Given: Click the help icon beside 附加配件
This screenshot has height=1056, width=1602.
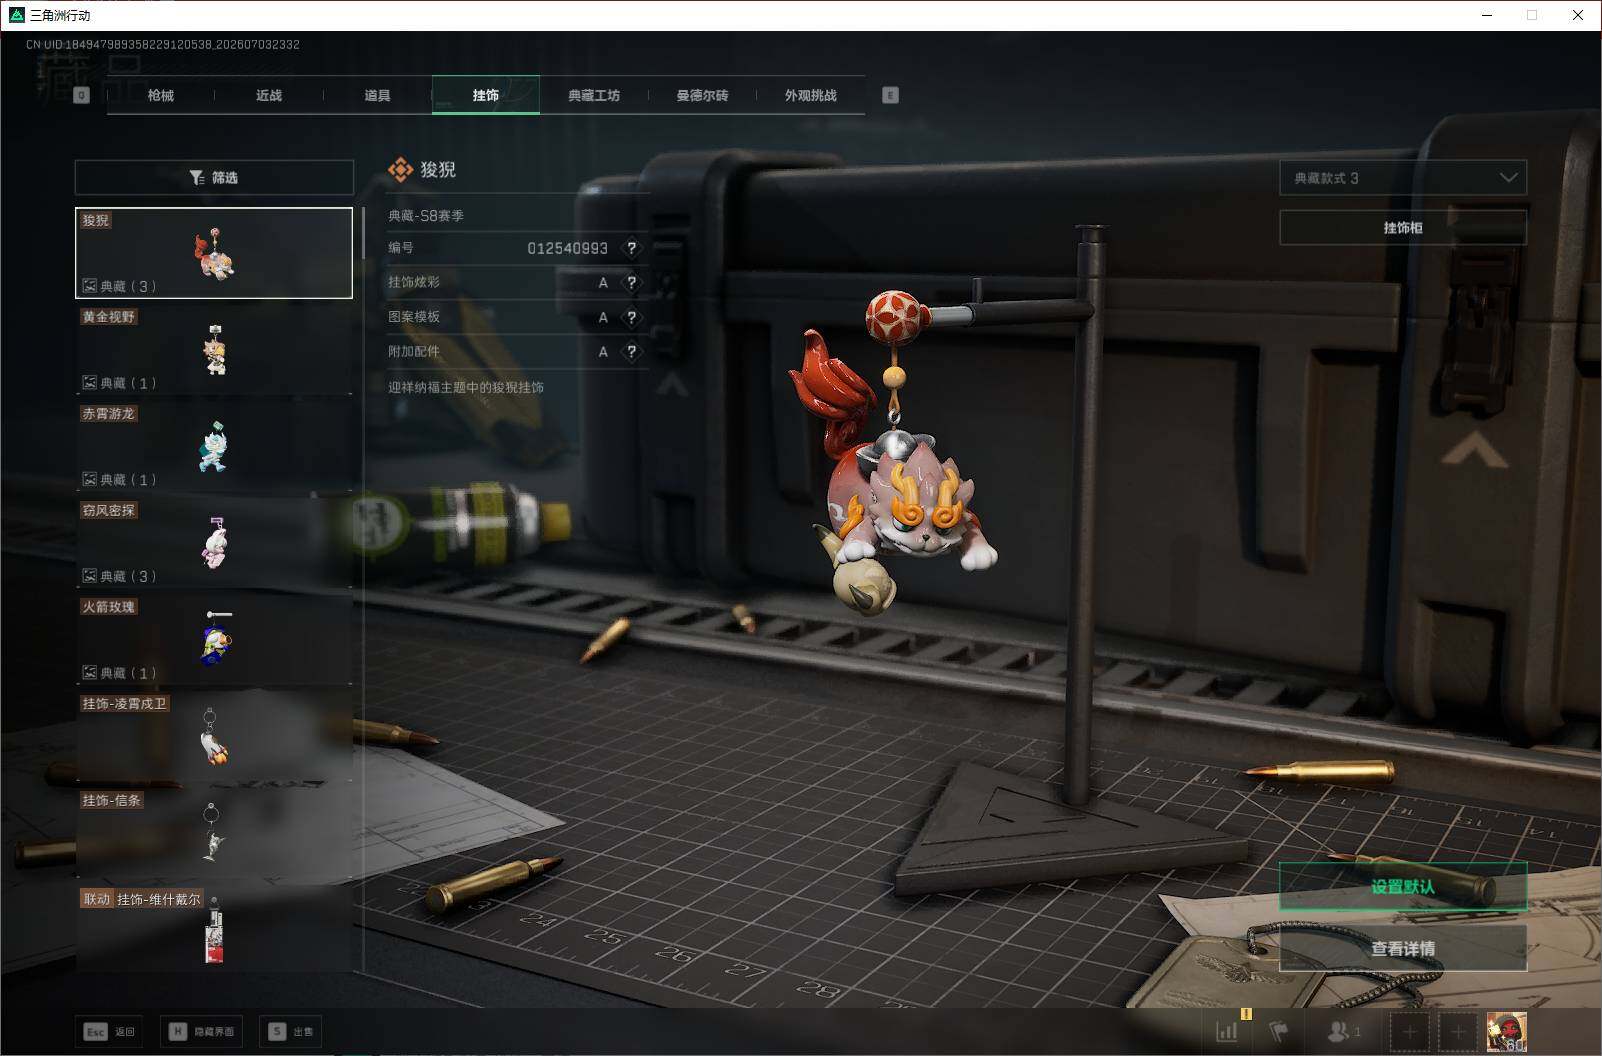Looking at the screenshot, I should [631, 352].
